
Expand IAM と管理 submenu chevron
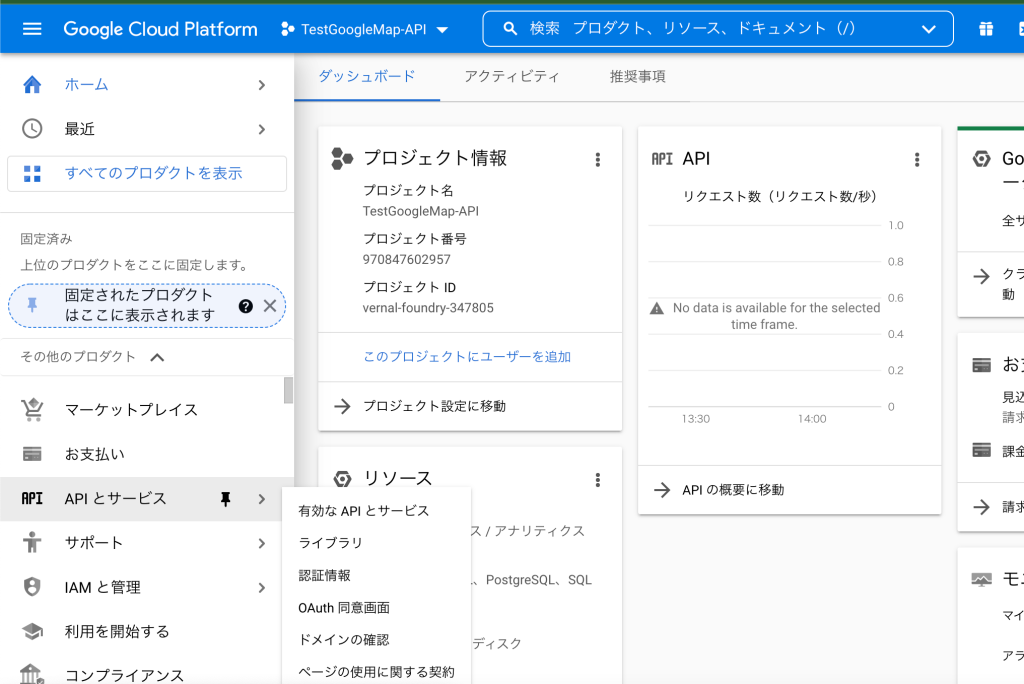[262, 588]
